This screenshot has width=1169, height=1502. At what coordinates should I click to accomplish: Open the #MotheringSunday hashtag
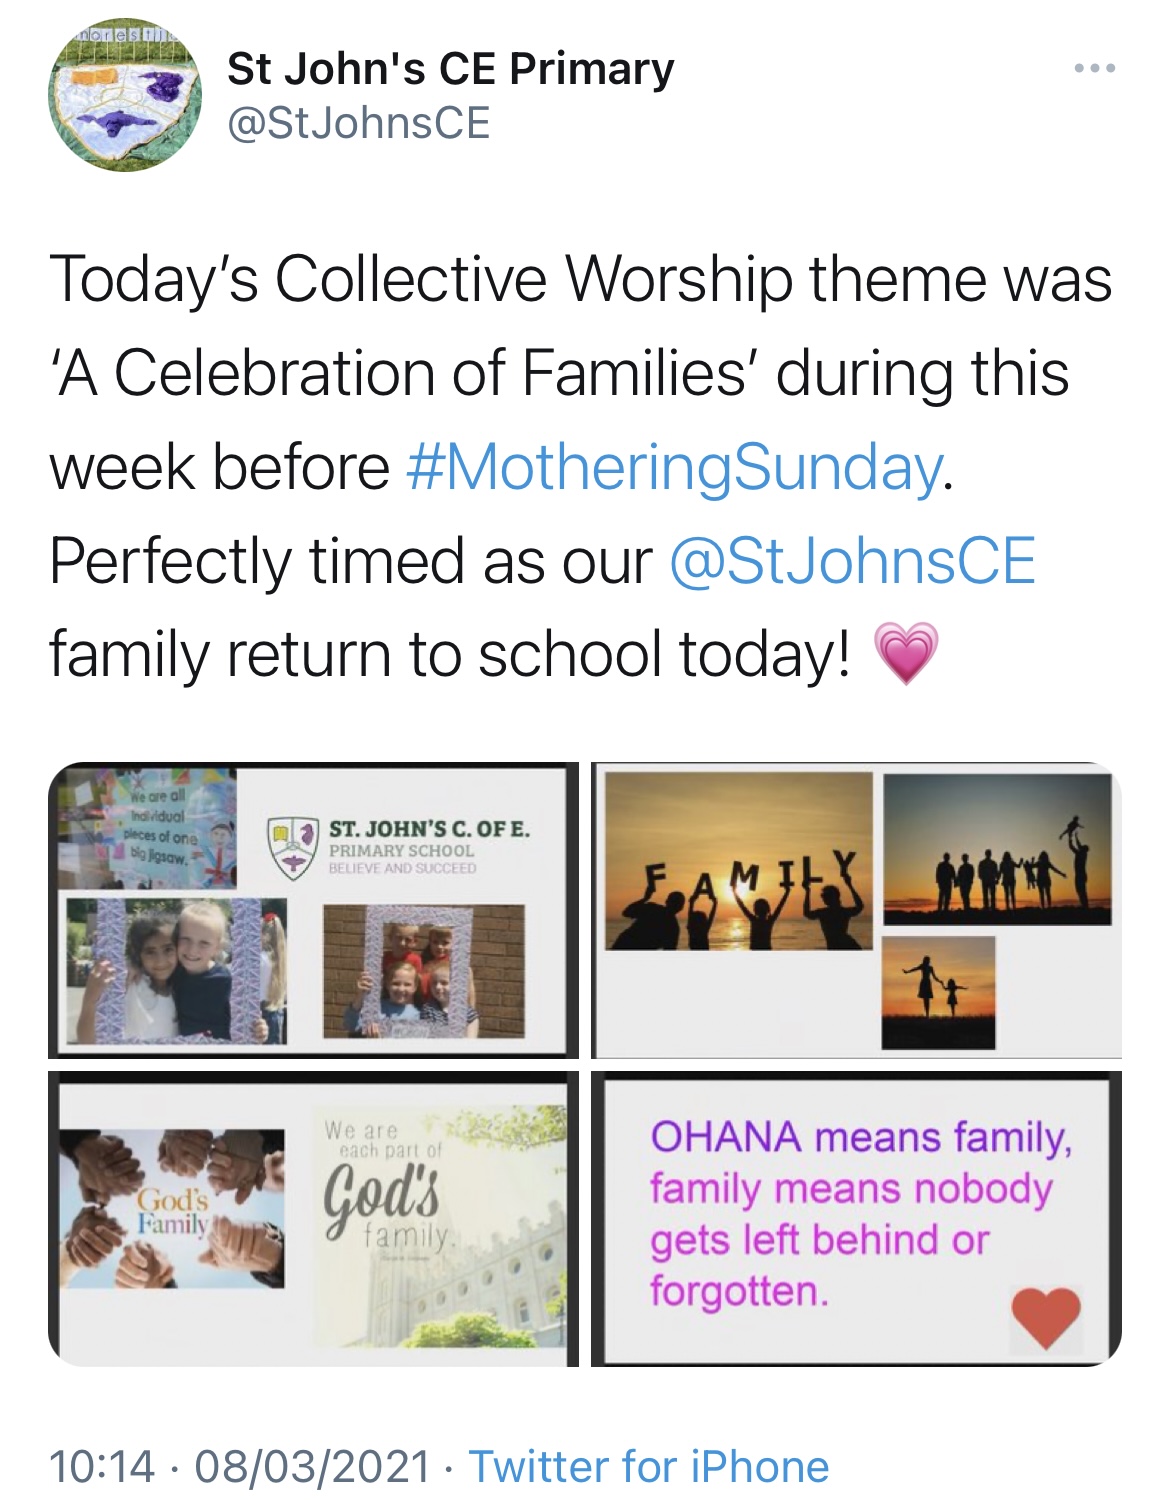(675, 467)
